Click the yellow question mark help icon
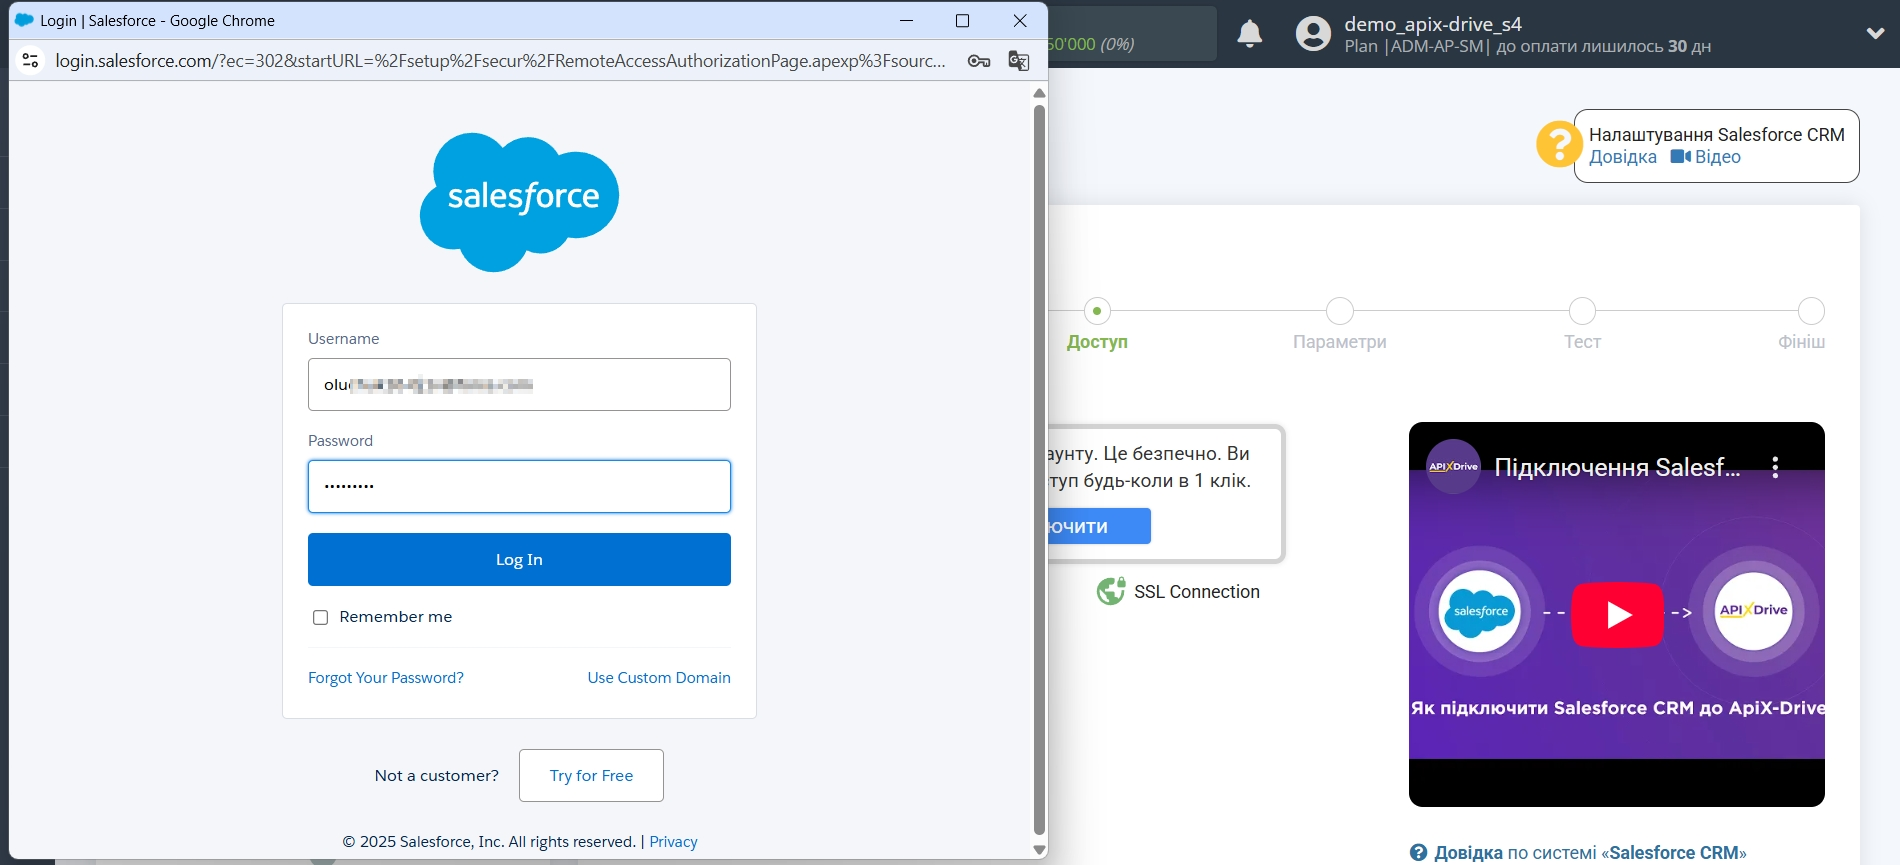This screenshot has height=865, width=1900. 1558,144
